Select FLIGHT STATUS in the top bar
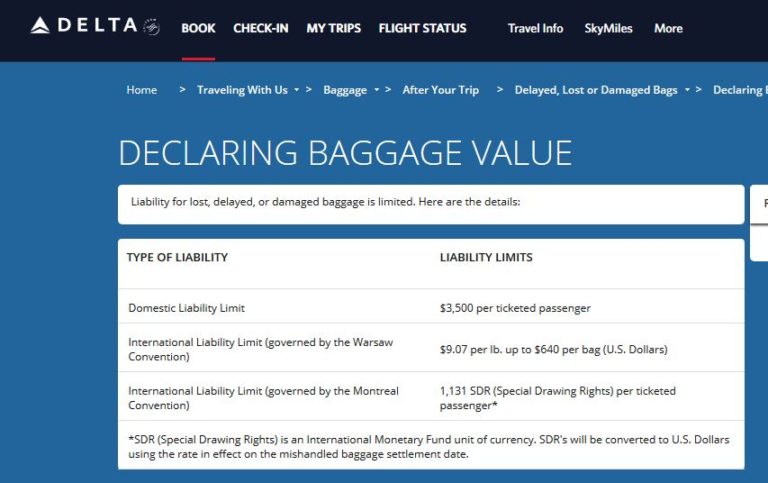768x483 pixels. pos(422,28)
